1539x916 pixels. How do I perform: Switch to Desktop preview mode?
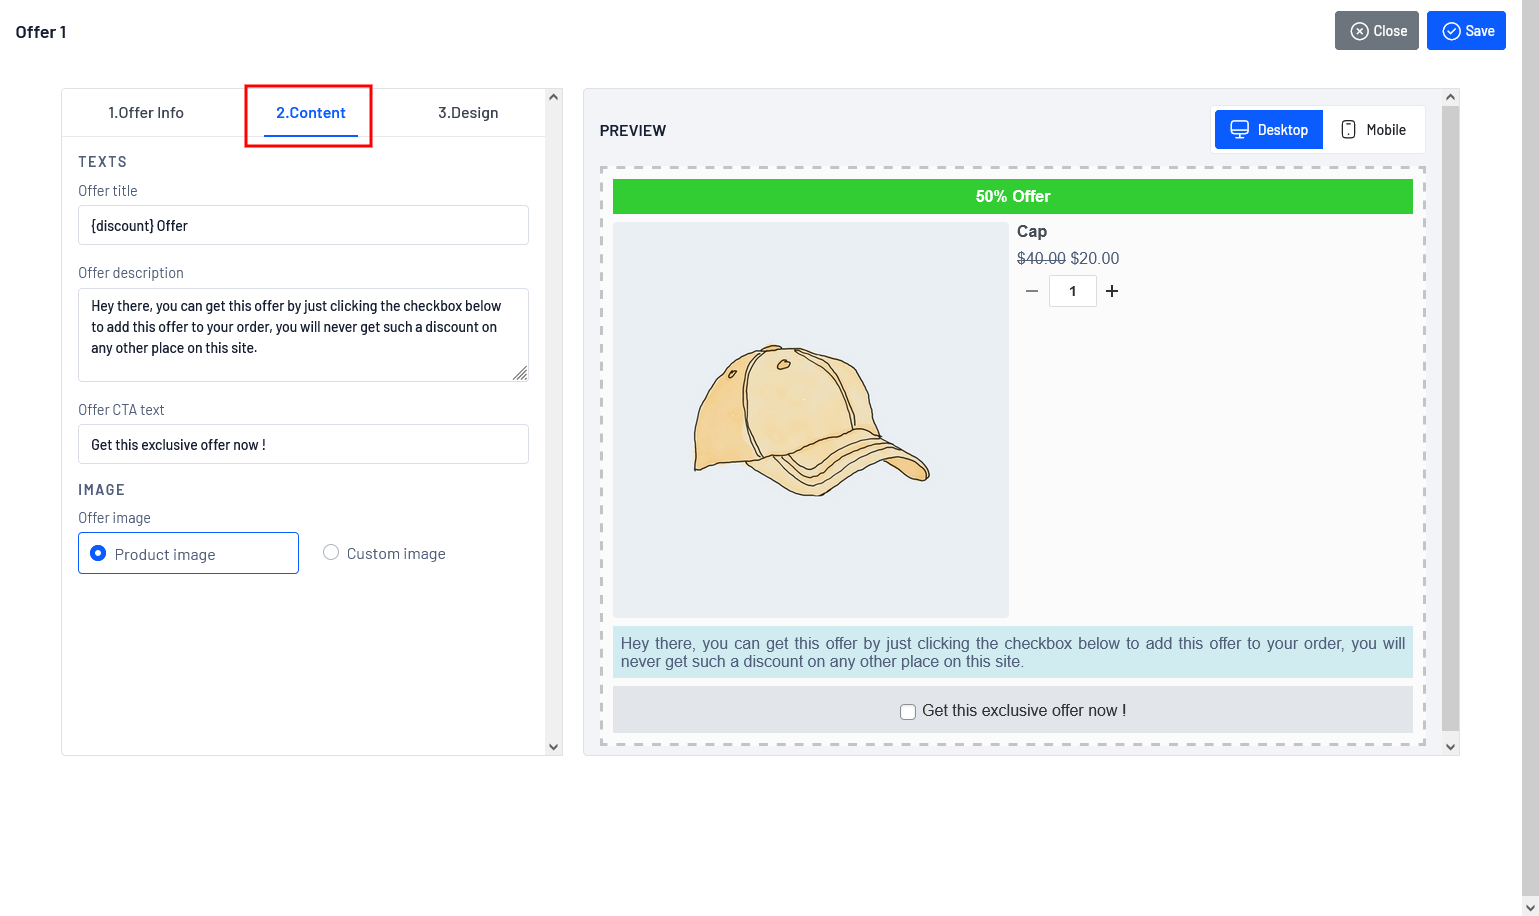click(x=1268, y=130)
